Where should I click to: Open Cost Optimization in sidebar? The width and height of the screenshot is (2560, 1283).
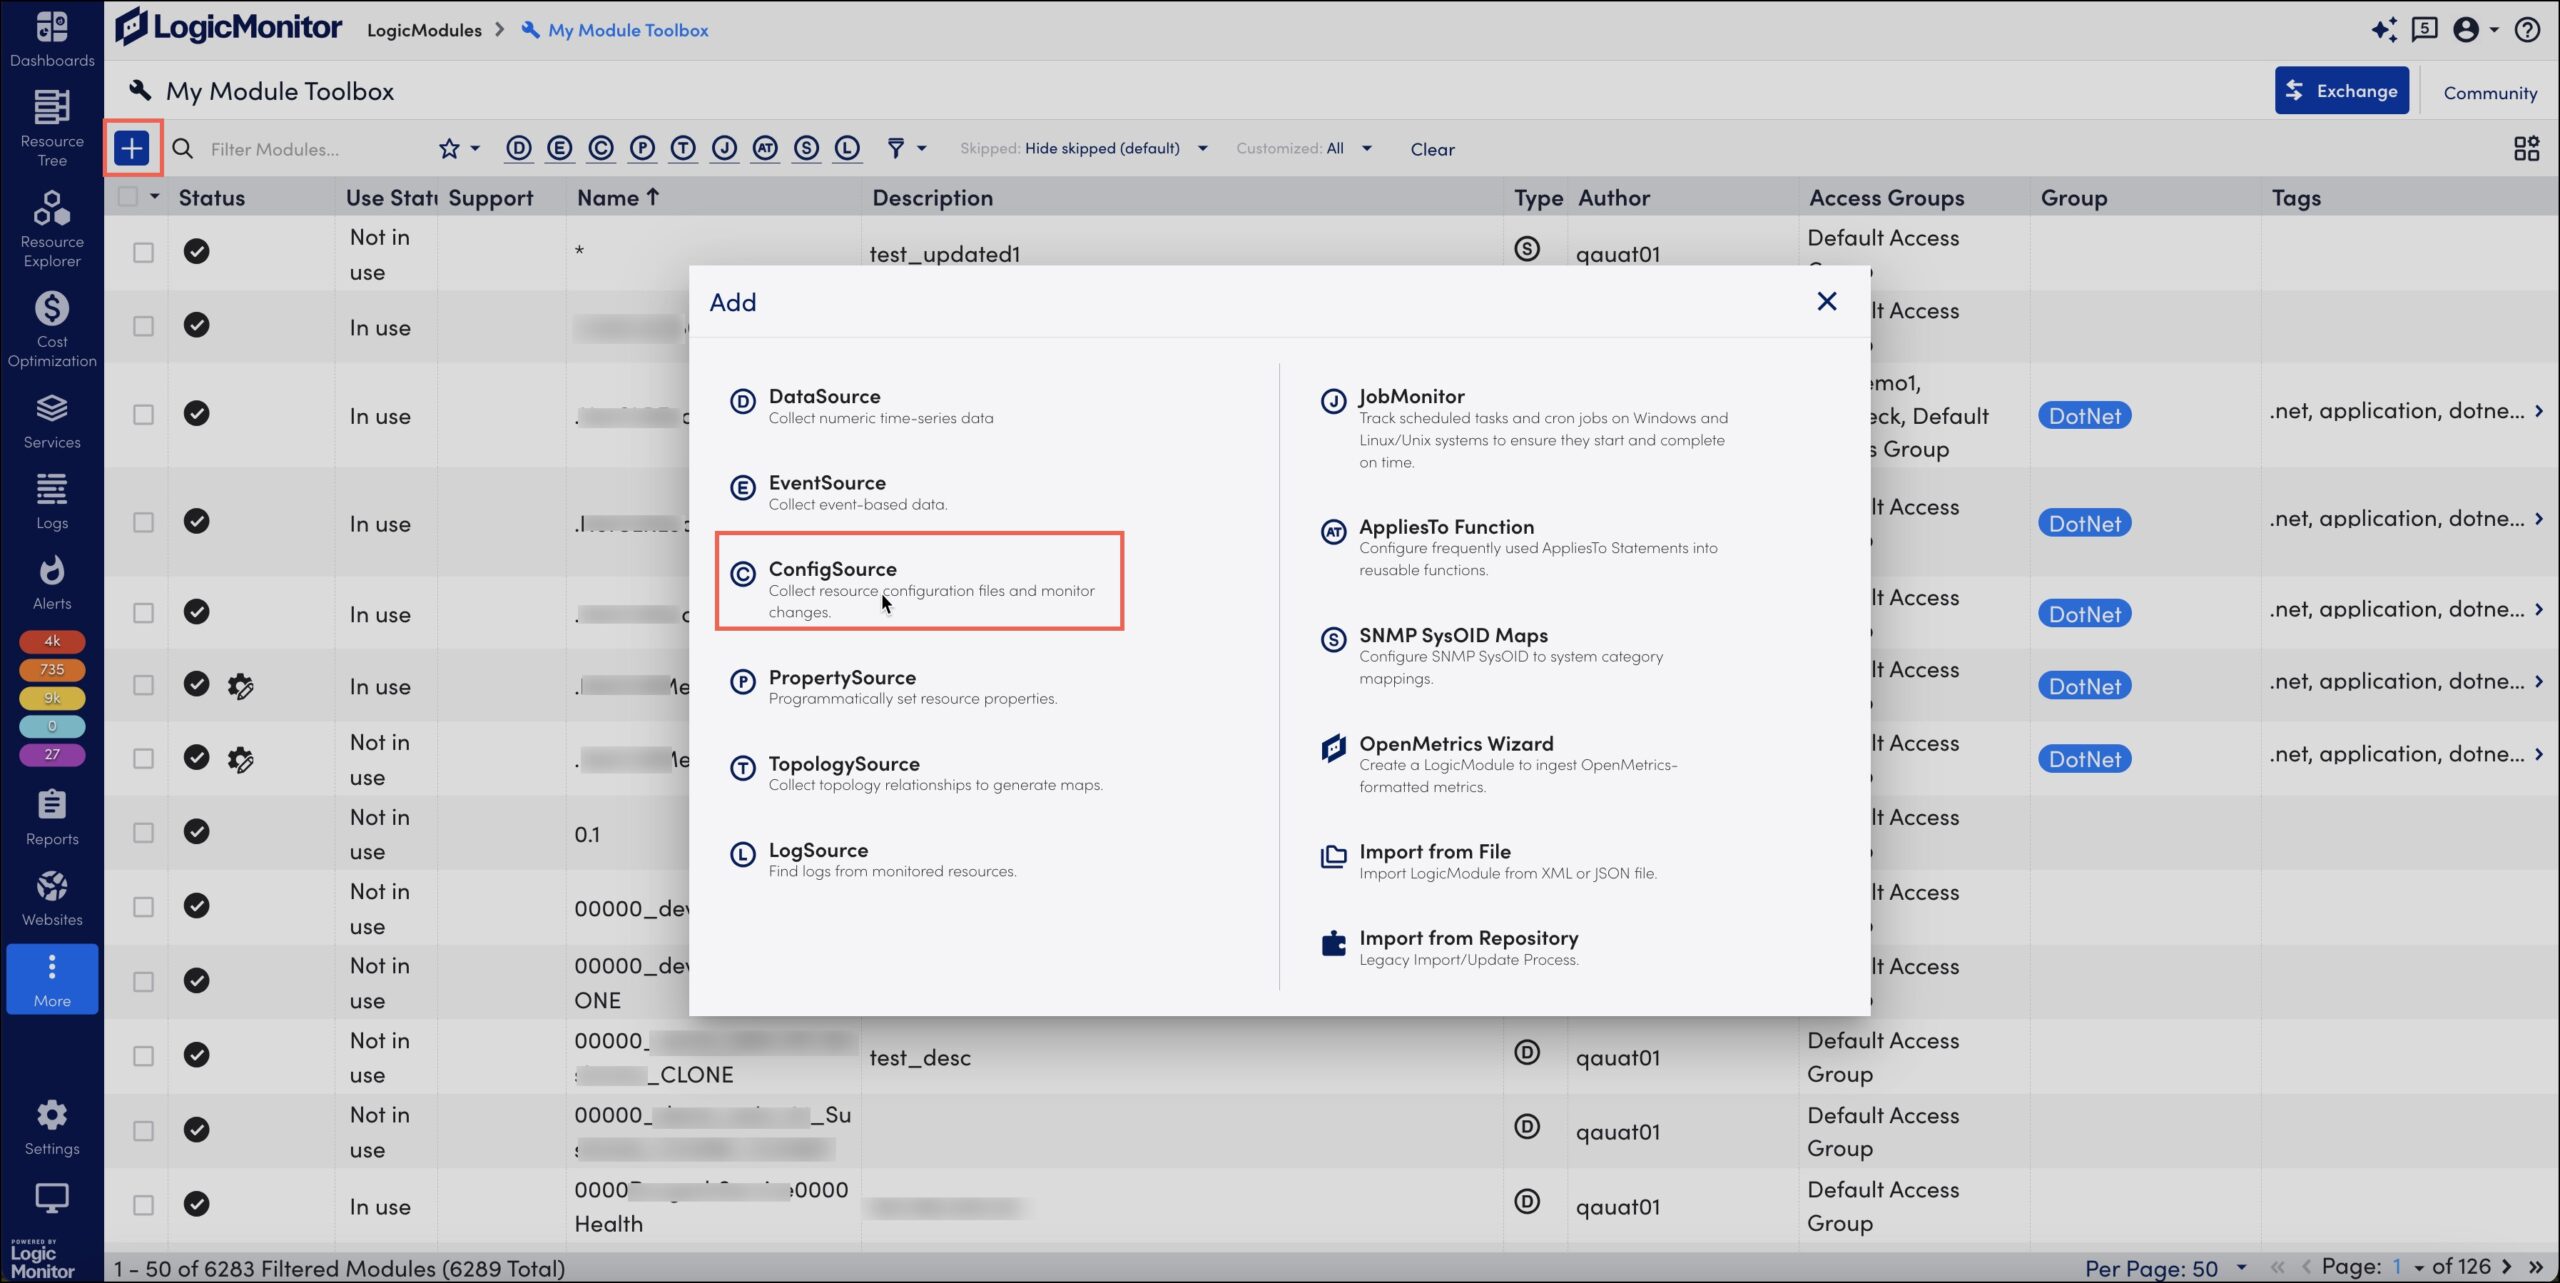[52, 329]
